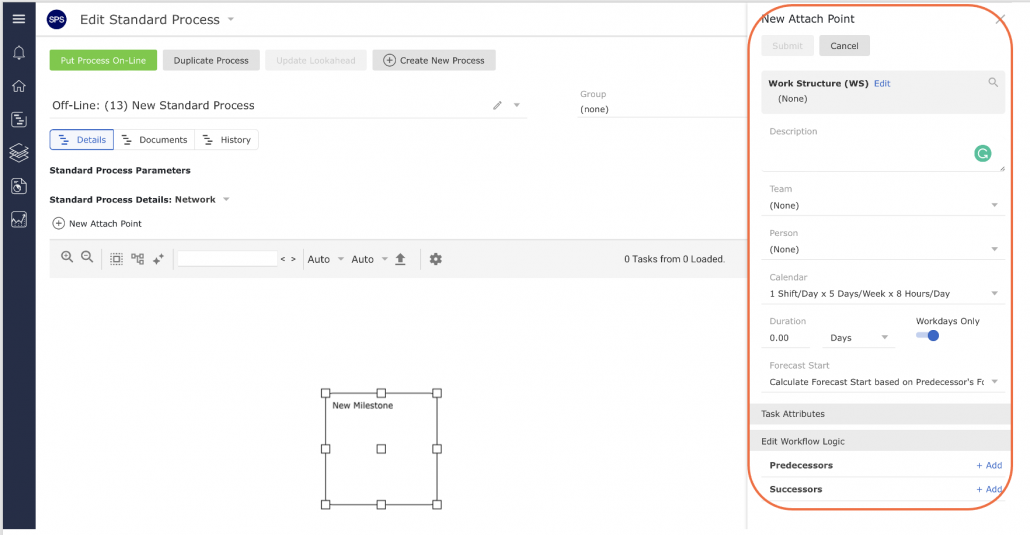Click the Group (none) field
This screenshot has width=1030, height=535.
[660, 109]
